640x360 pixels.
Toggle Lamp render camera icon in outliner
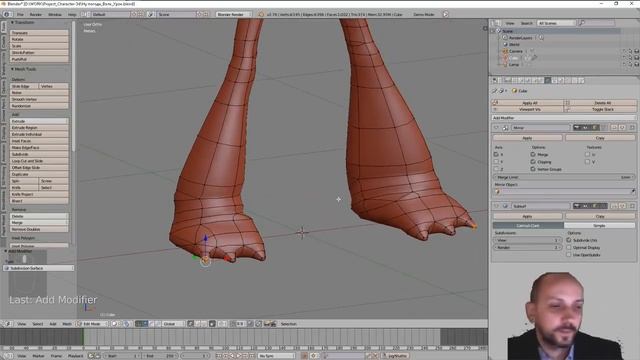(636, 64)
